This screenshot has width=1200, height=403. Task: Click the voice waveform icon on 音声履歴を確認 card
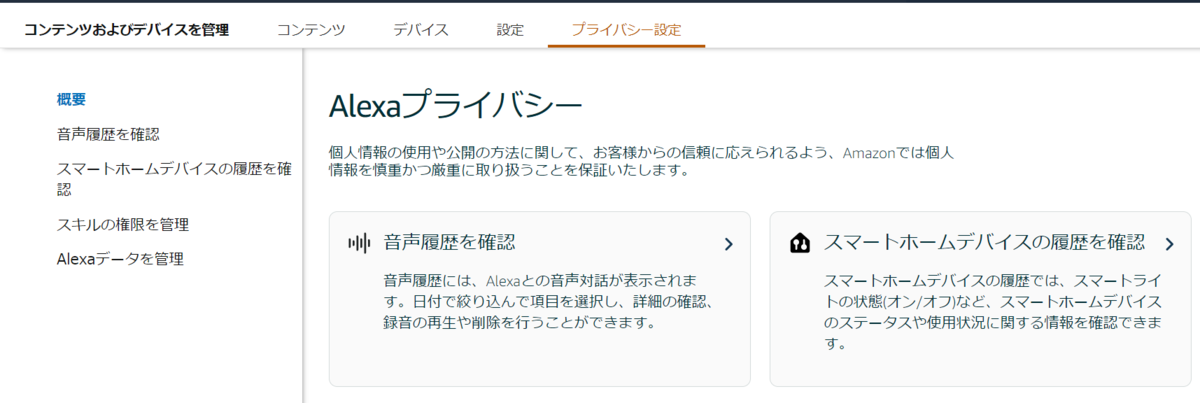[359, 243]
